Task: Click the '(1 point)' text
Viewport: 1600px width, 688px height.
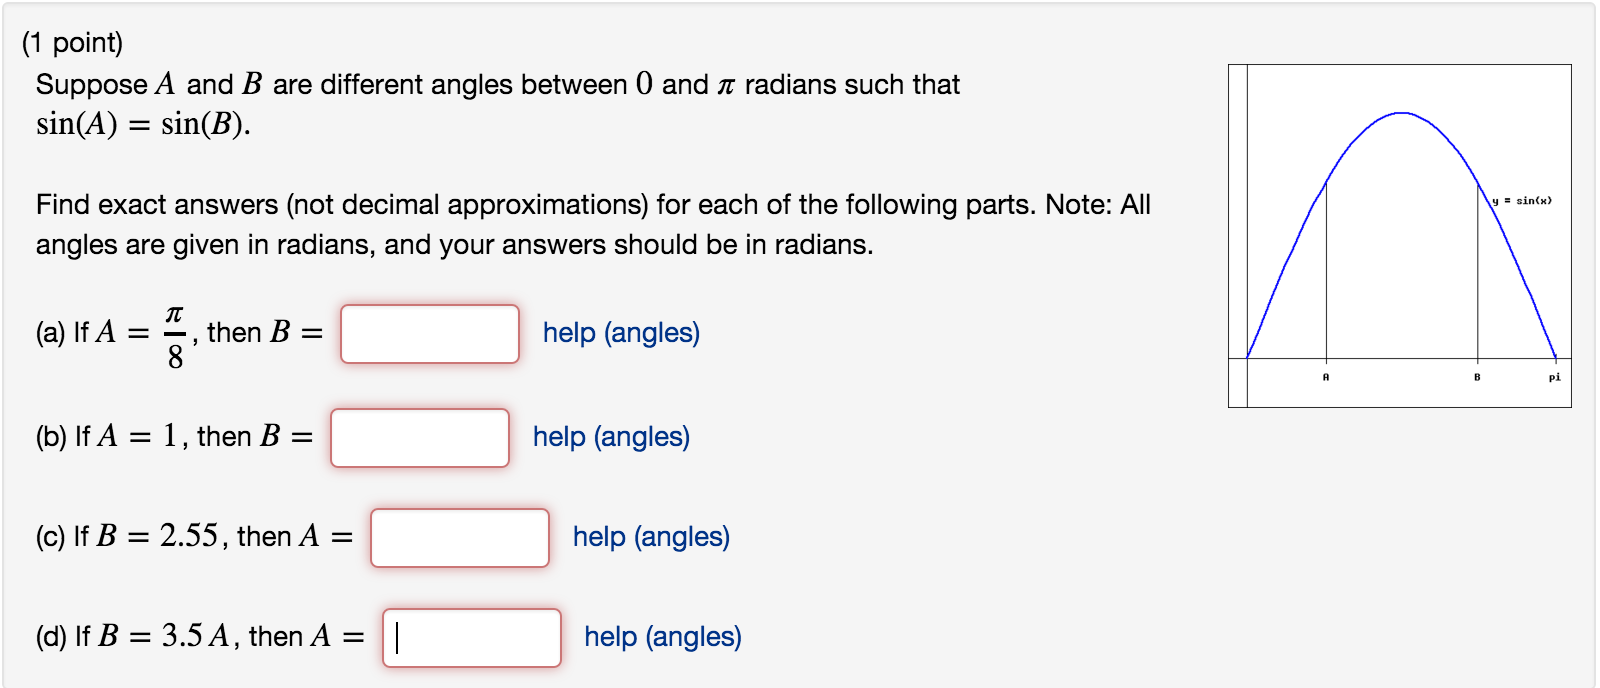Action: (x=73, y=42)
